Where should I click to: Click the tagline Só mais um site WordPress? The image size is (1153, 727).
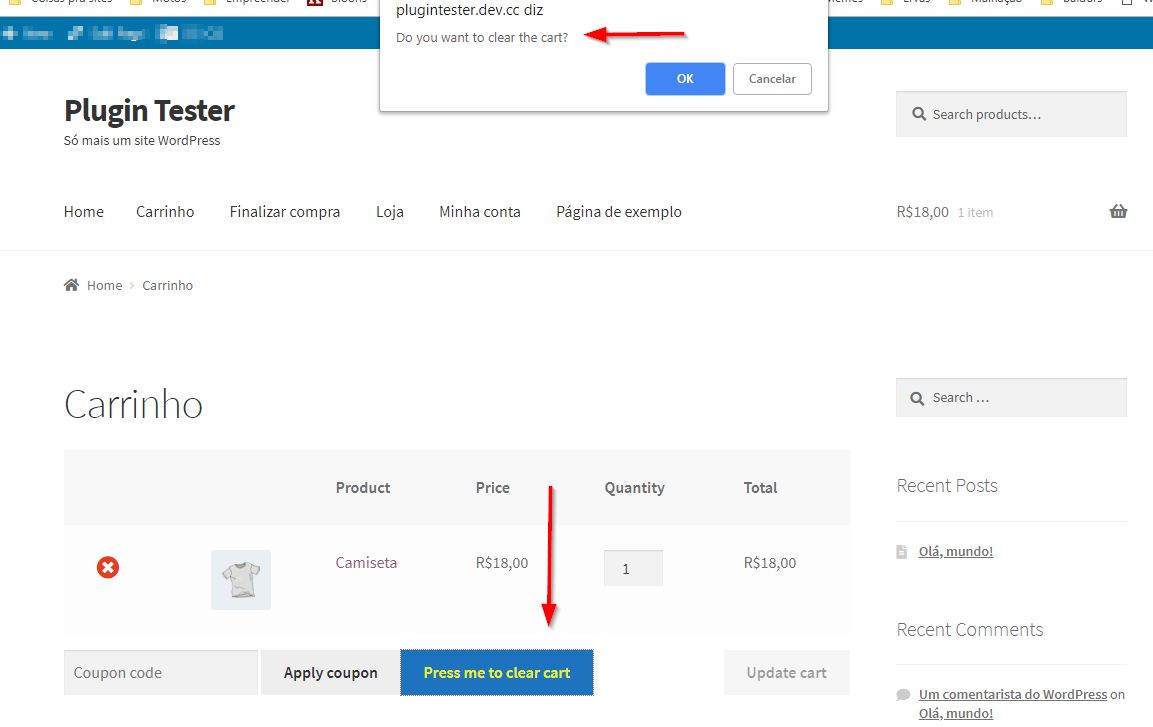point(142,140)
